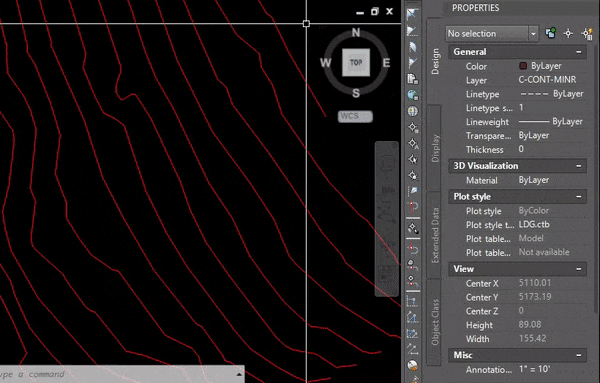This screenshot has width=600, height=383.
Task: Click the triangle measurement tool icon
Action: [x=412, y=317]
